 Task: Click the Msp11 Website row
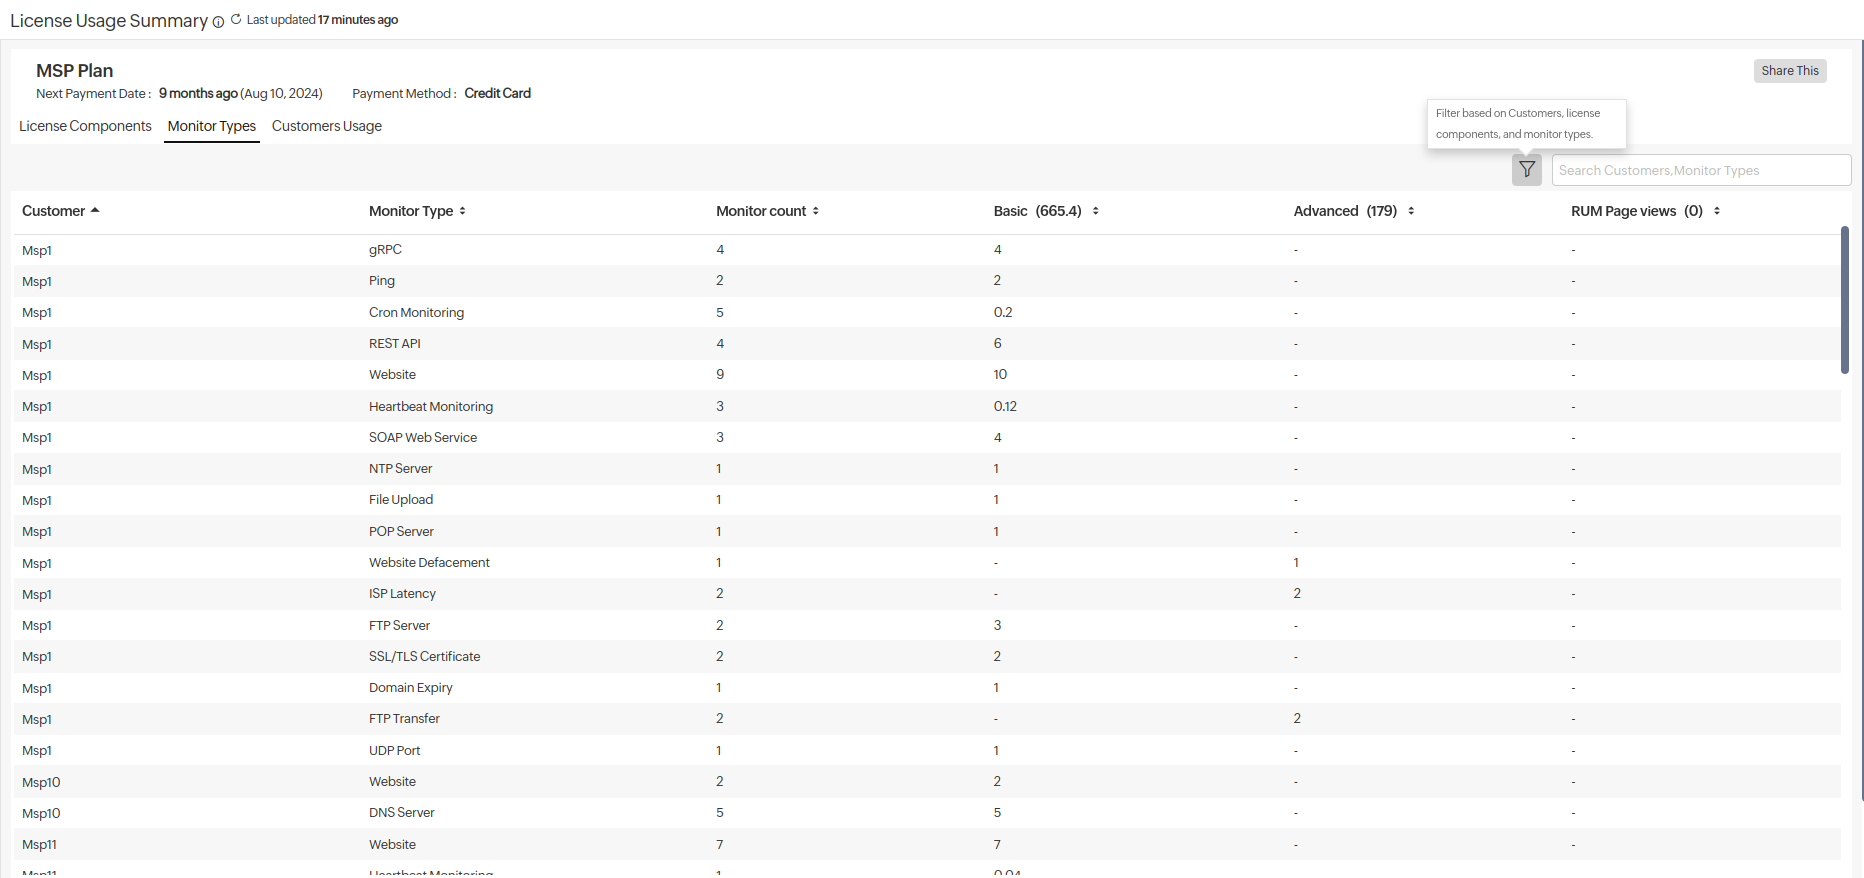[392, 845]
